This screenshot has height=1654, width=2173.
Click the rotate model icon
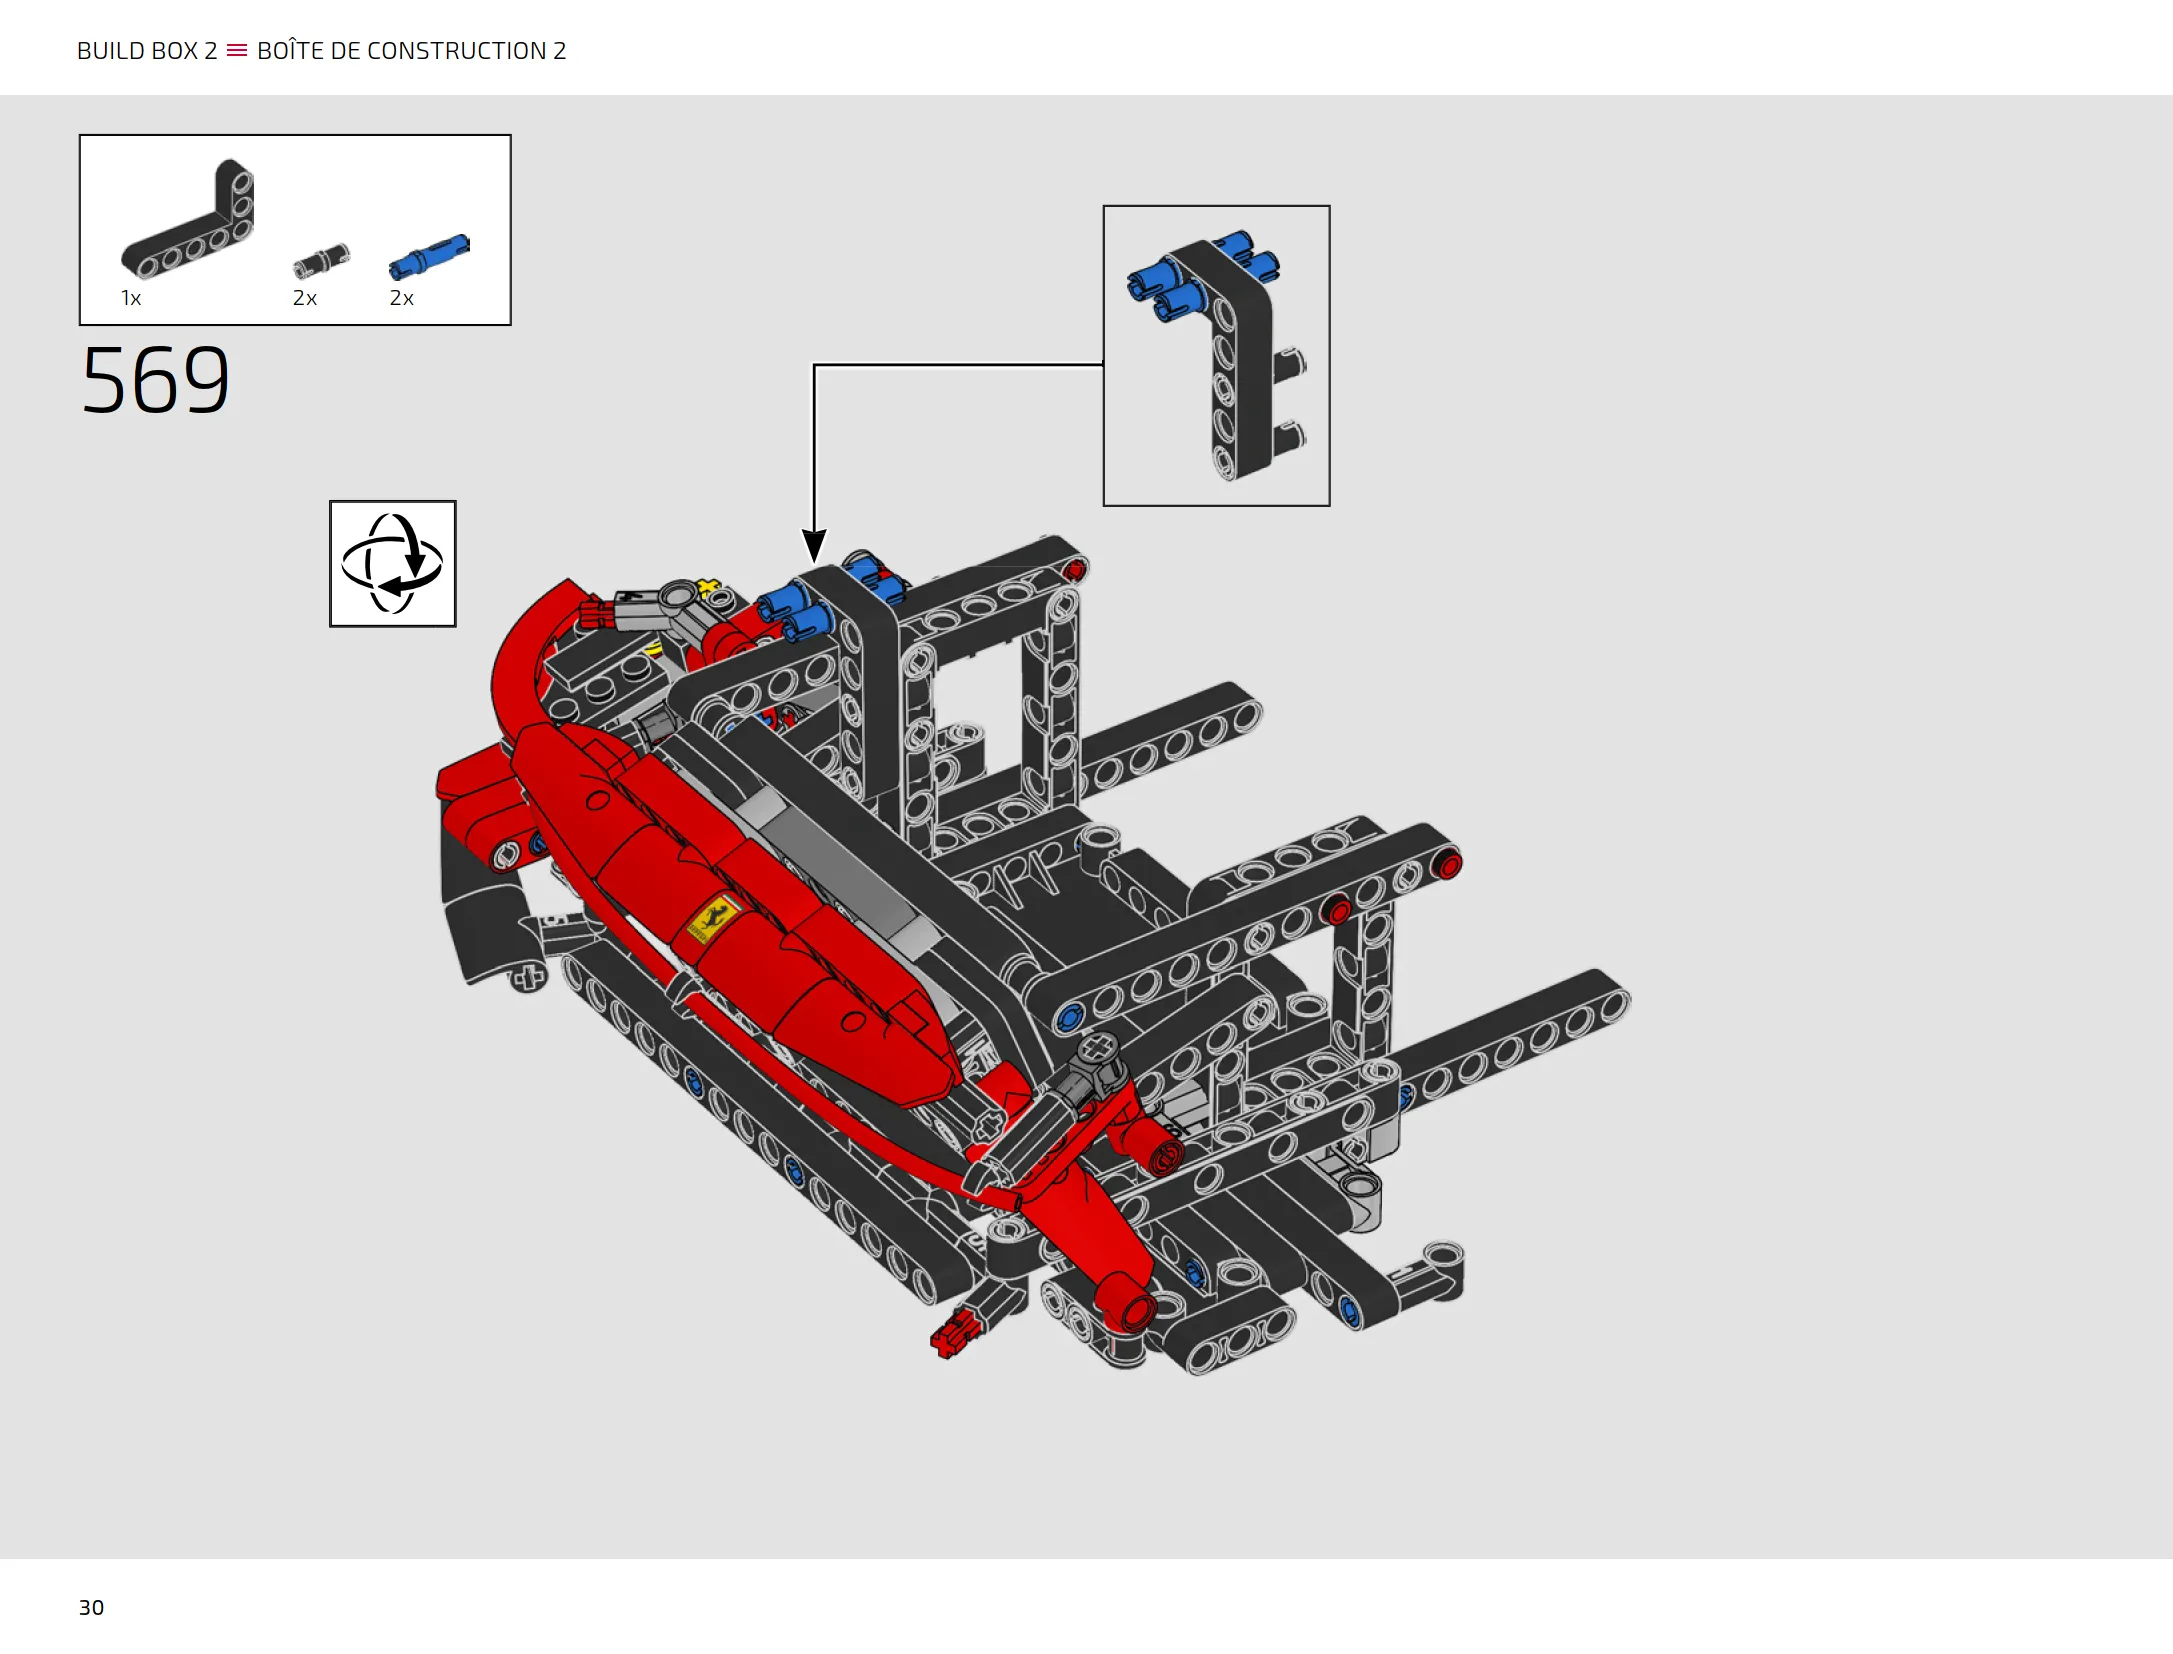[393, 564]
